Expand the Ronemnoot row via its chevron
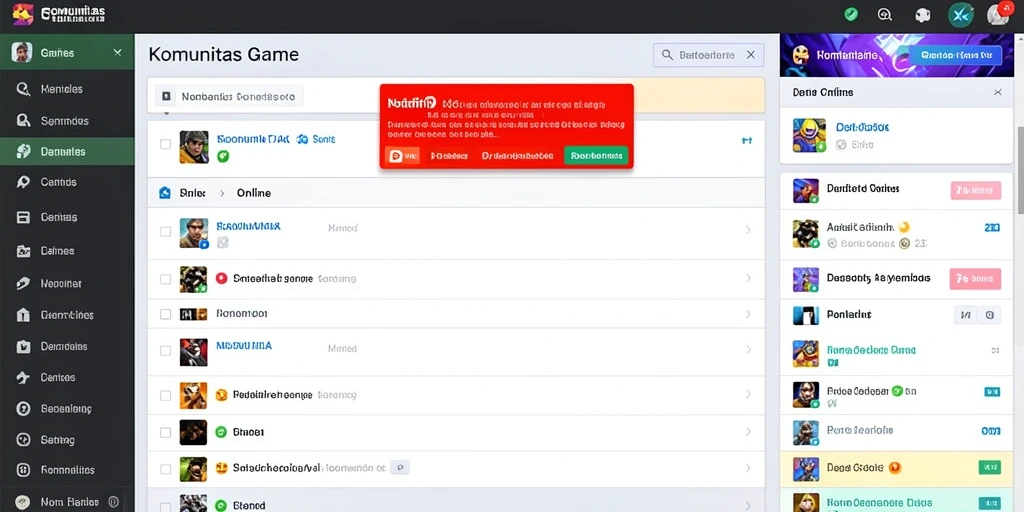 point(748,314)
